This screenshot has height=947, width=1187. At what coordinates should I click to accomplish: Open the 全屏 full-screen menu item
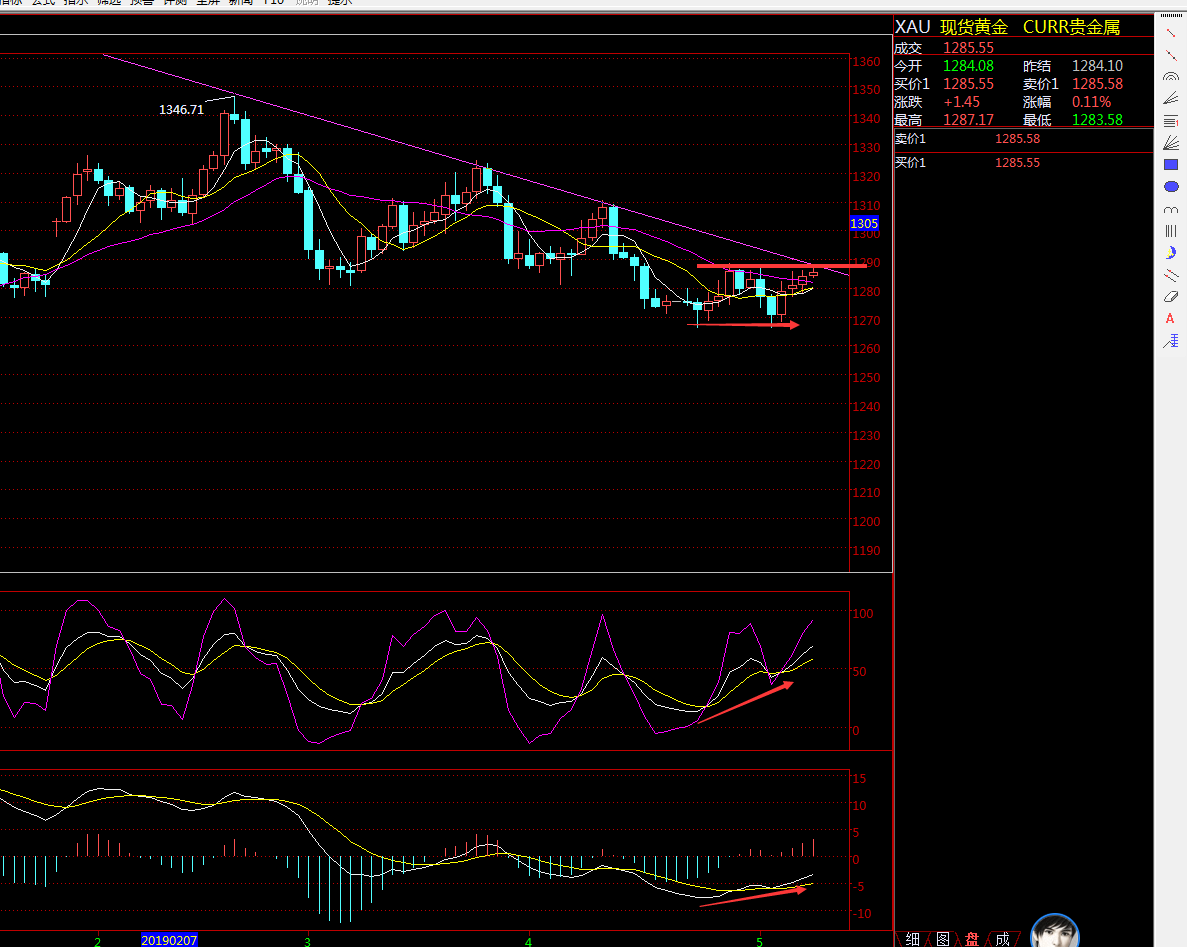pos(208,2)
